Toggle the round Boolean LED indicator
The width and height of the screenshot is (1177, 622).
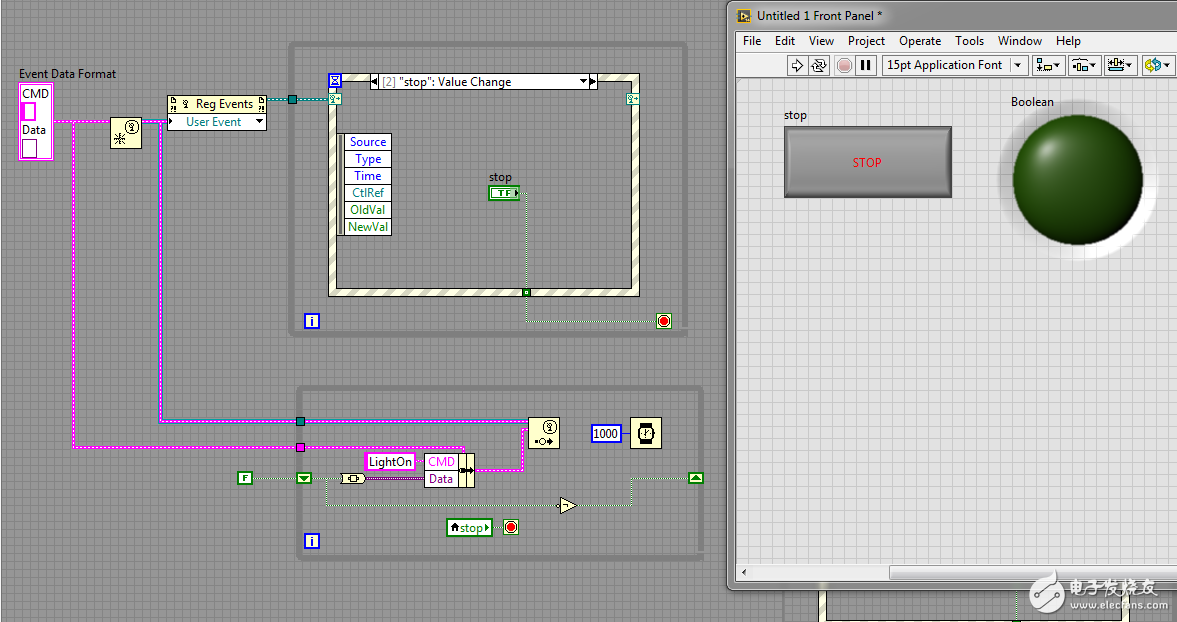pyautogui.click(x=1077, y=180)
